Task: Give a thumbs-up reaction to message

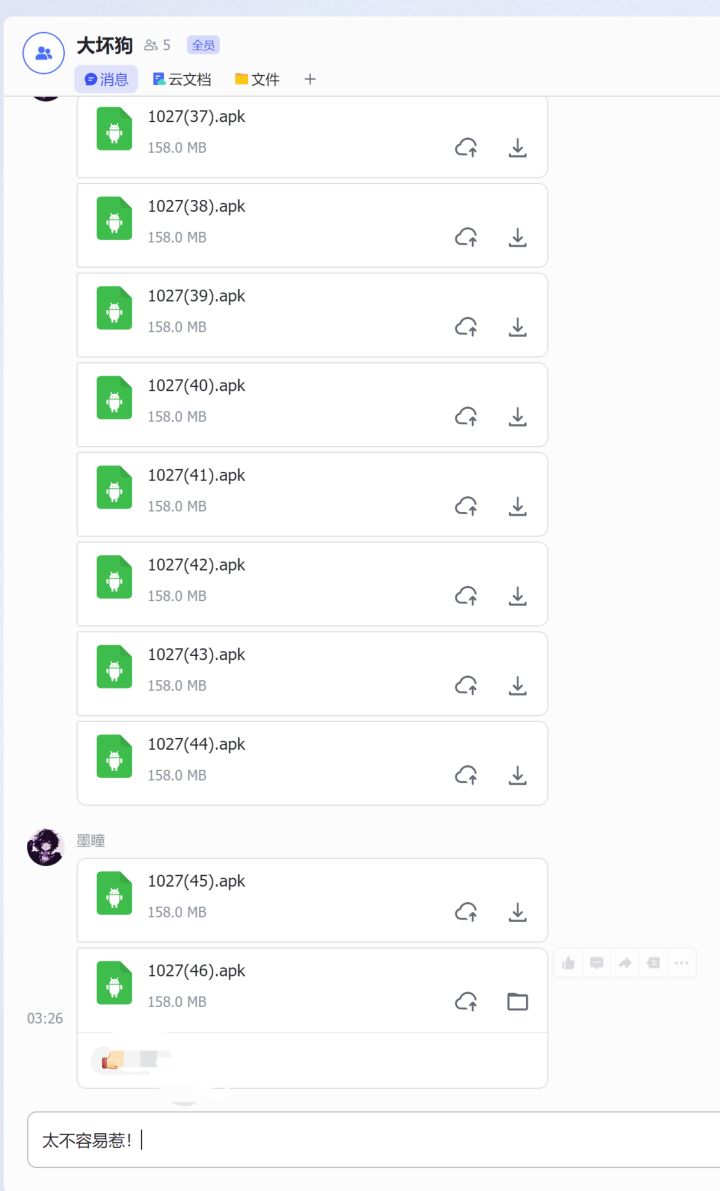Action: (569, 963)
